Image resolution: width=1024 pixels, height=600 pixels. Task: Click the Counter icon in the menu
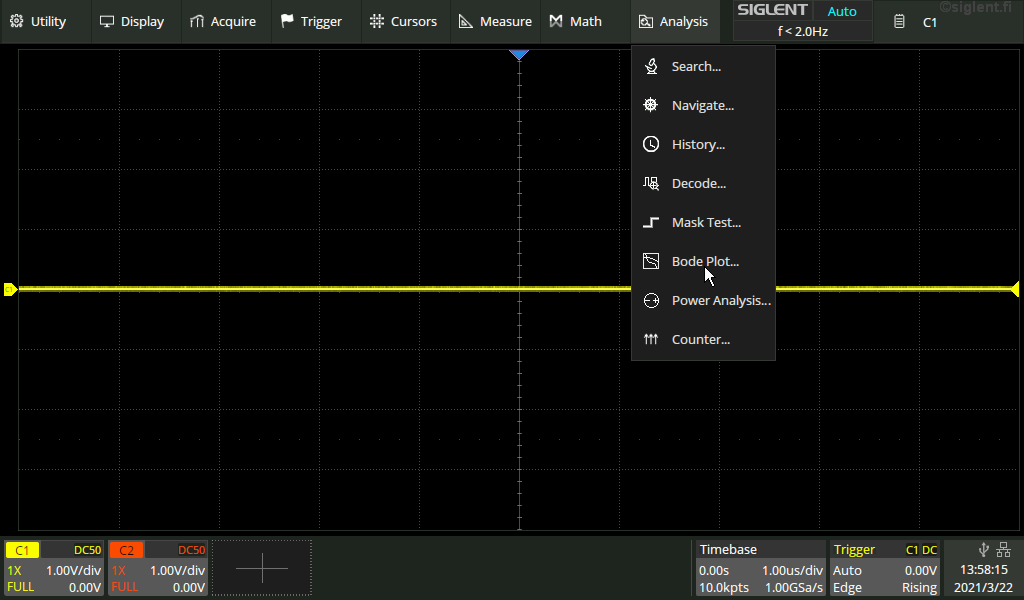(x=651, y=340)
